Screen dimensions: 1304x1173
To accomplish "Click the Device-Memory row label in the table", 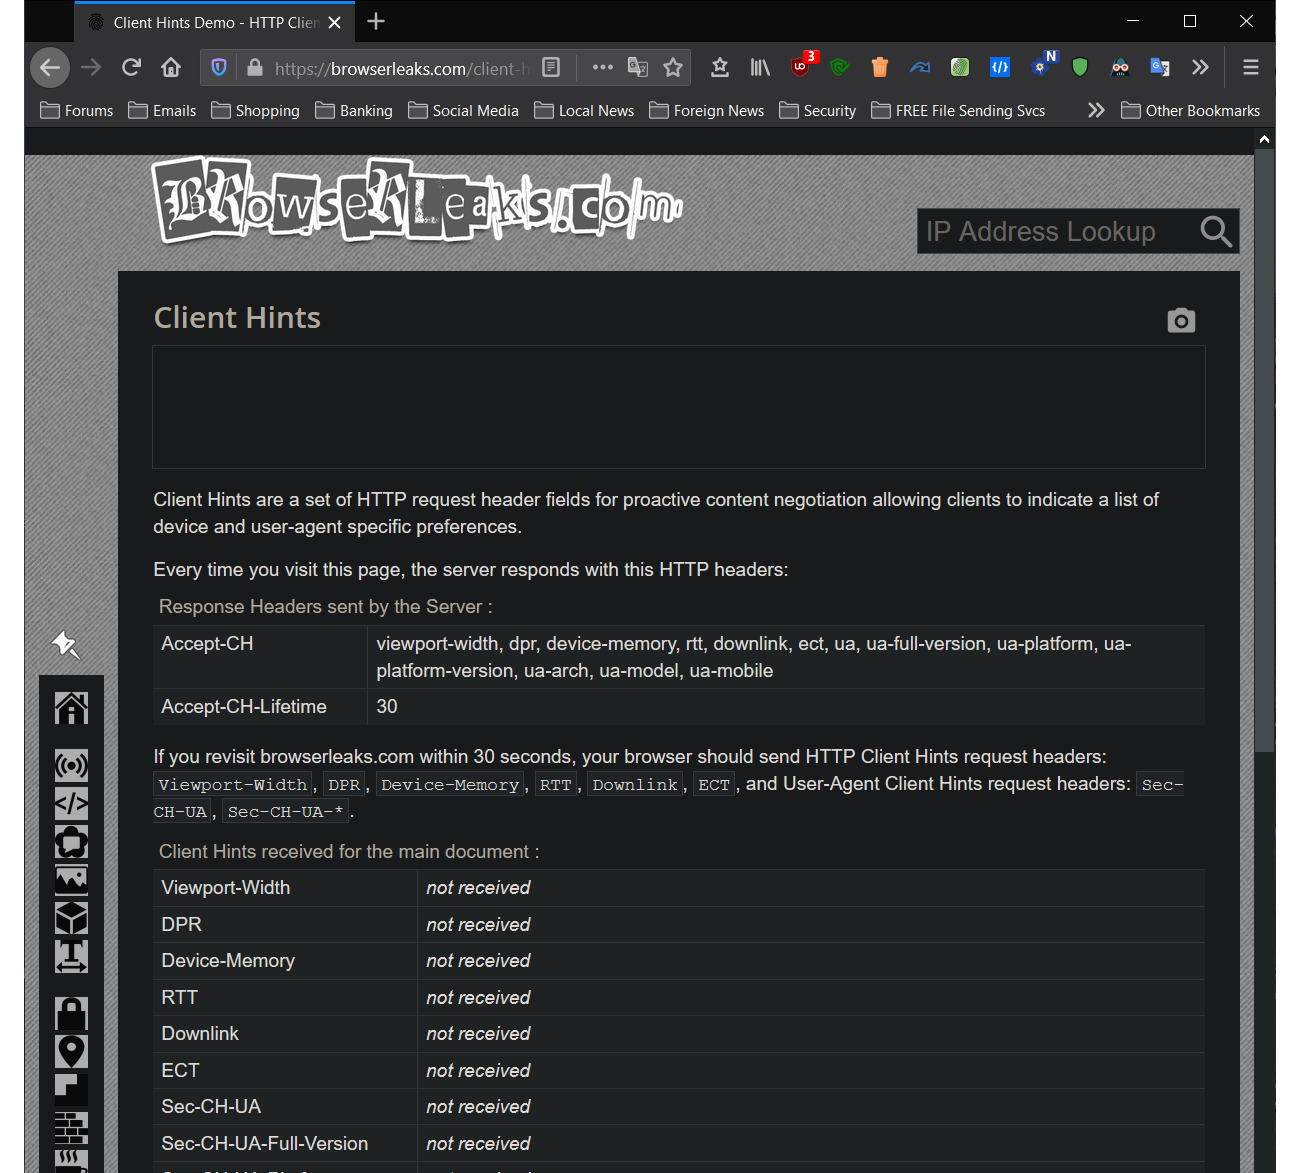I will pos(228,961).
